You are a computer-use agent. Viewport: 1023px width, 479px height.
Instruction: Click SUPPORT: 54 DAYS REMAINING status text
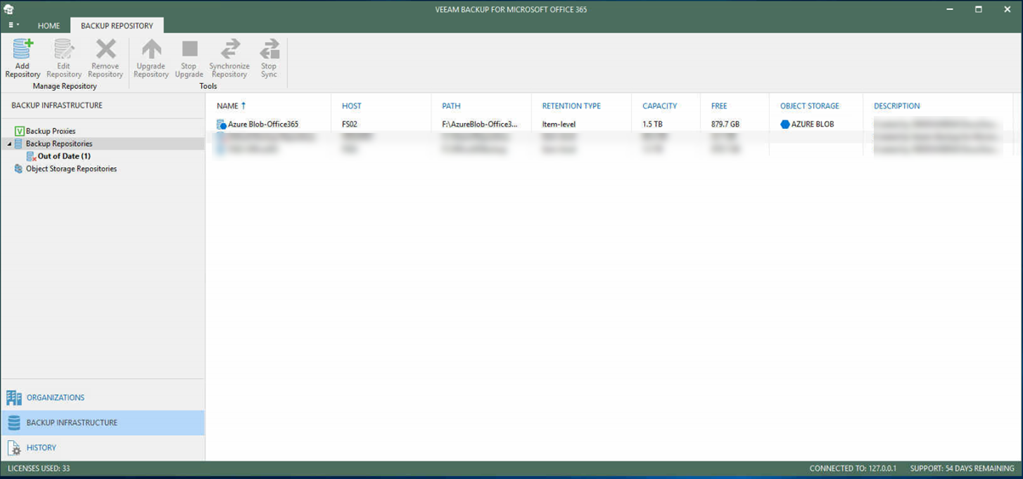coord(962,469)
